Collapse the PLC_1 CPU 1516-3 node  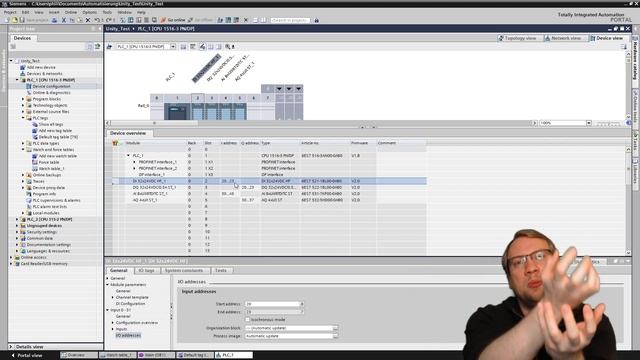pos(18,80)
